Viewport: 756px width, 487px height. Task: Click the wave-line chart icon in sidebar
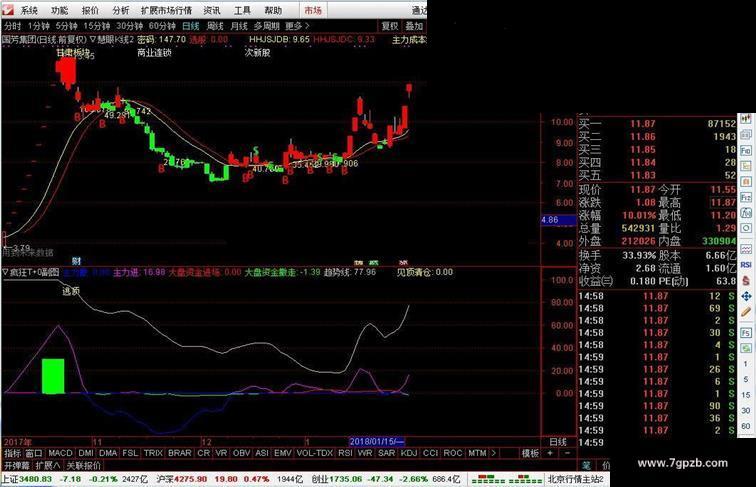[x=746, y=249]
